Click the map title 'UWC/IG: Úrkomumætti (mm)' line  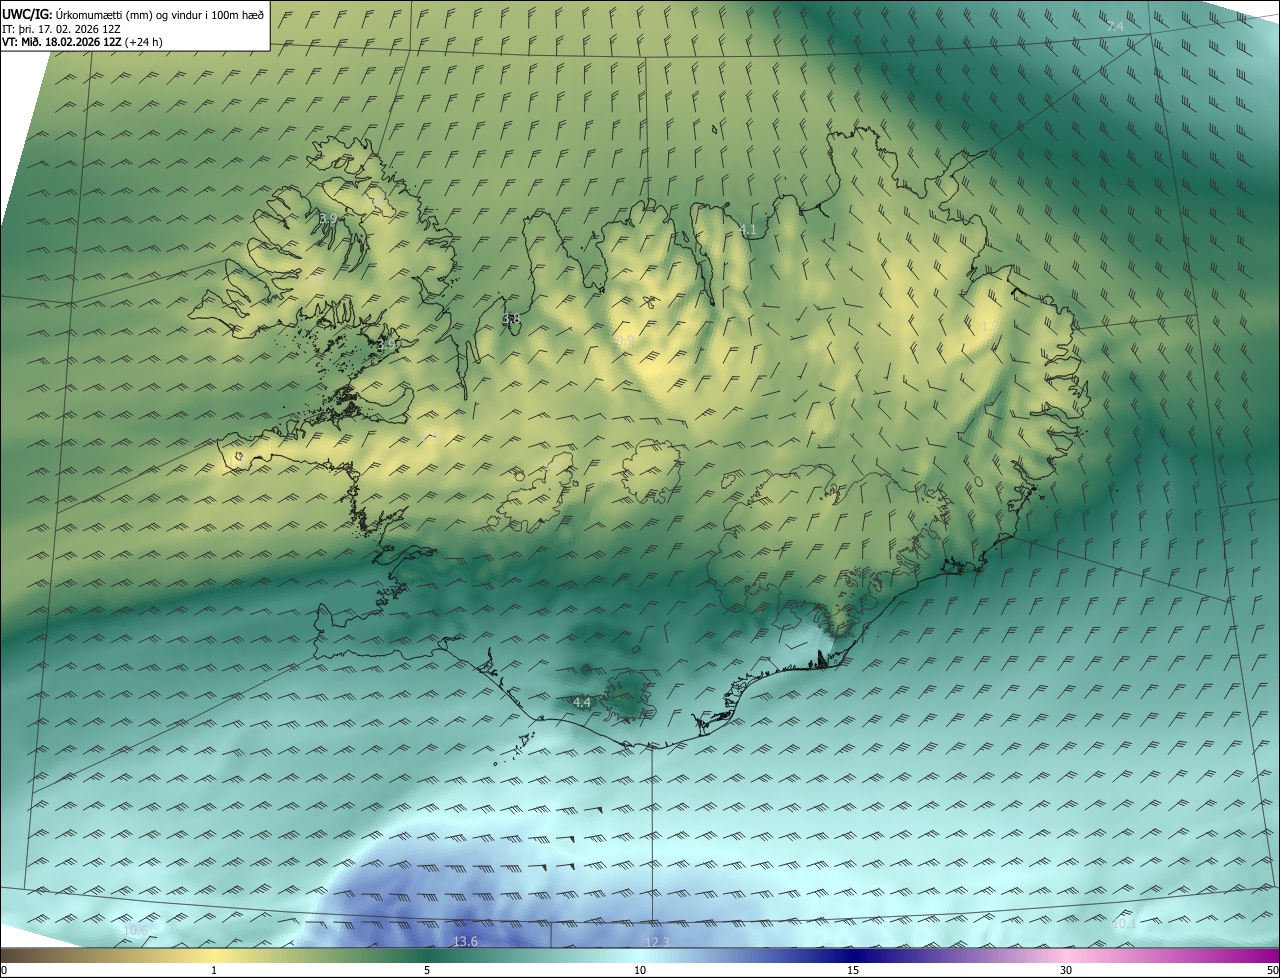pyautogui.click(x=133, y=14)
